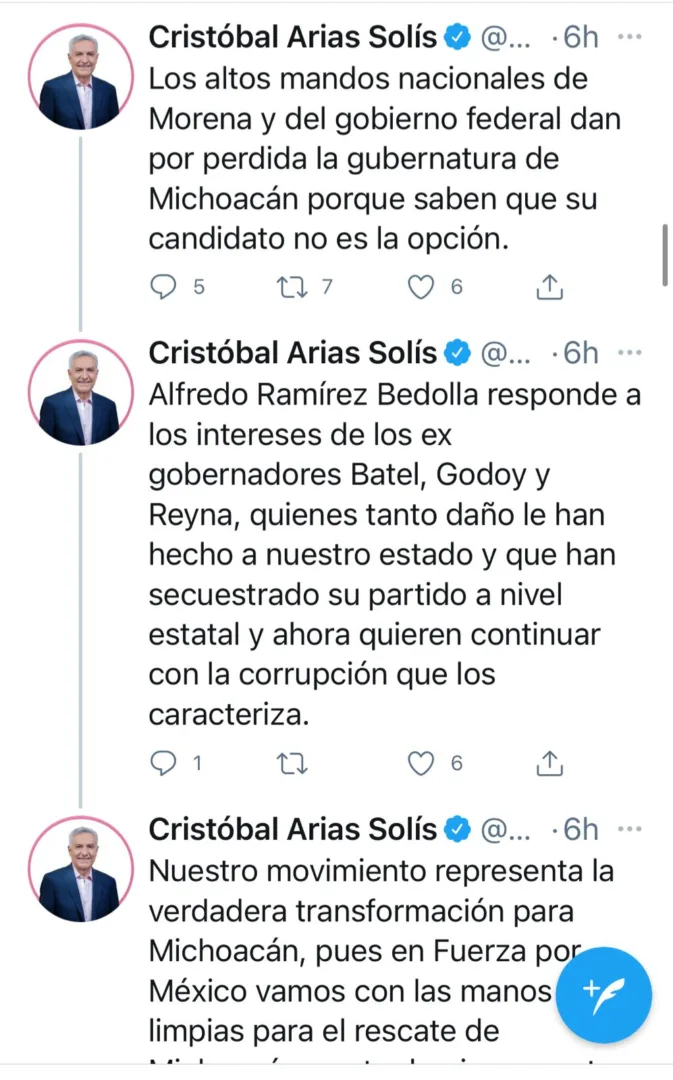
Task: Open author name on Bedolla tweet
Action: (x=293, y=353)
